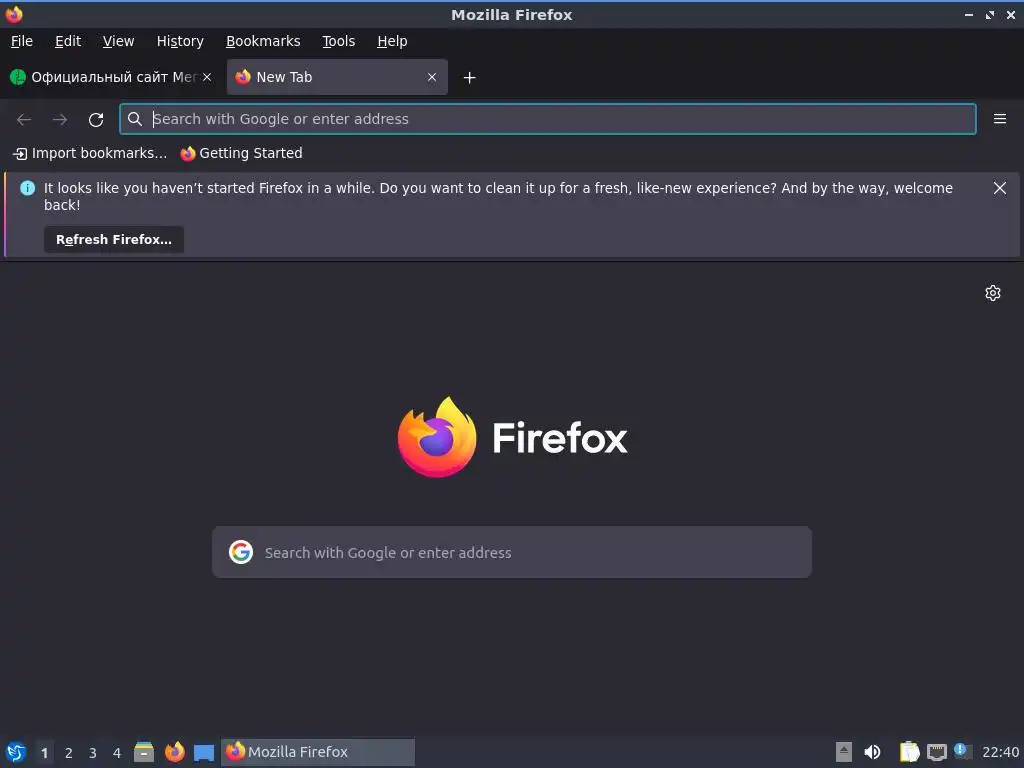Launch Firefox from taskbar quick launch
The width and height of the screenshot is (1024, 768).
(x=174, y=752)
